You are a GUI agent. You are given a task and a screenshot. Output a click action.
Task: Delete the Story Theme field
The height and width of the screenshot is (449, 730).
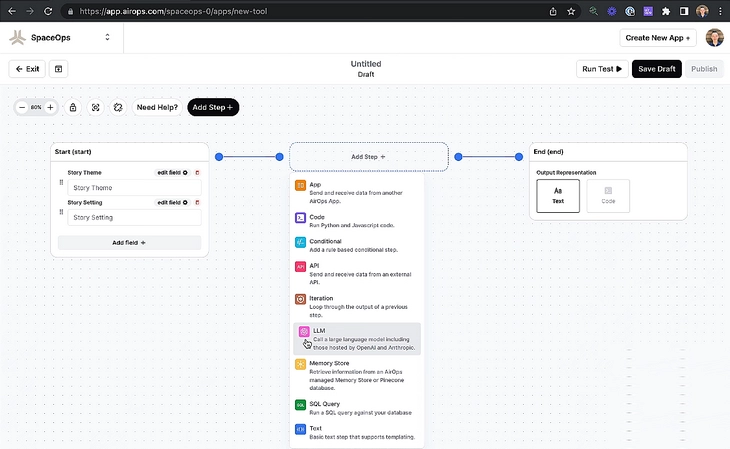tap(197, 173)
